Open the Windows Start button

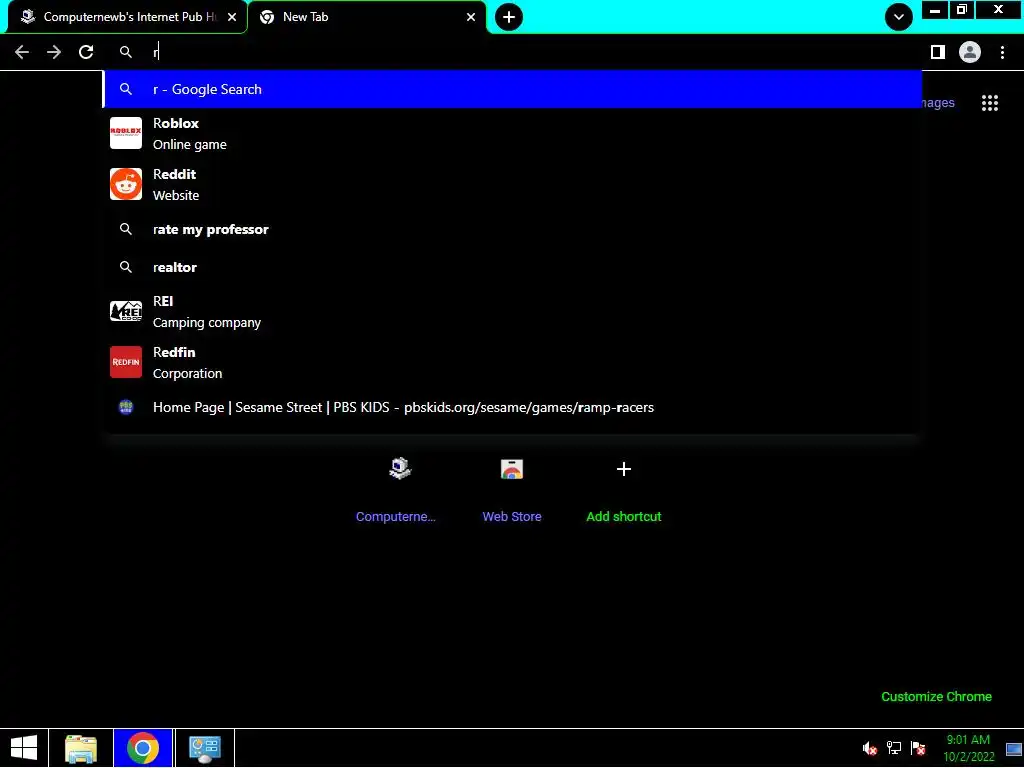pyautogui.click(x=24, y=748)
